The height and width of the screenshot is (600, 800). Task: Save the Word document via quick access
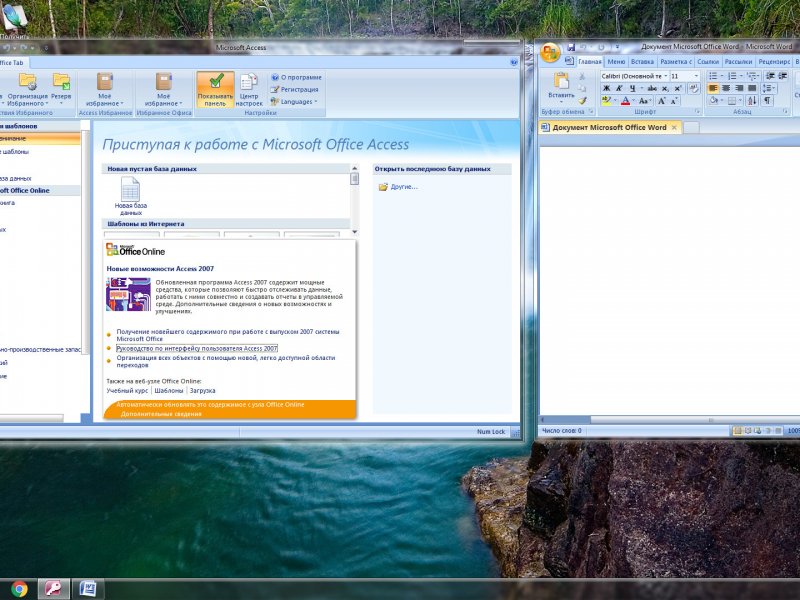pyautogui.click(x=571, y=47)
